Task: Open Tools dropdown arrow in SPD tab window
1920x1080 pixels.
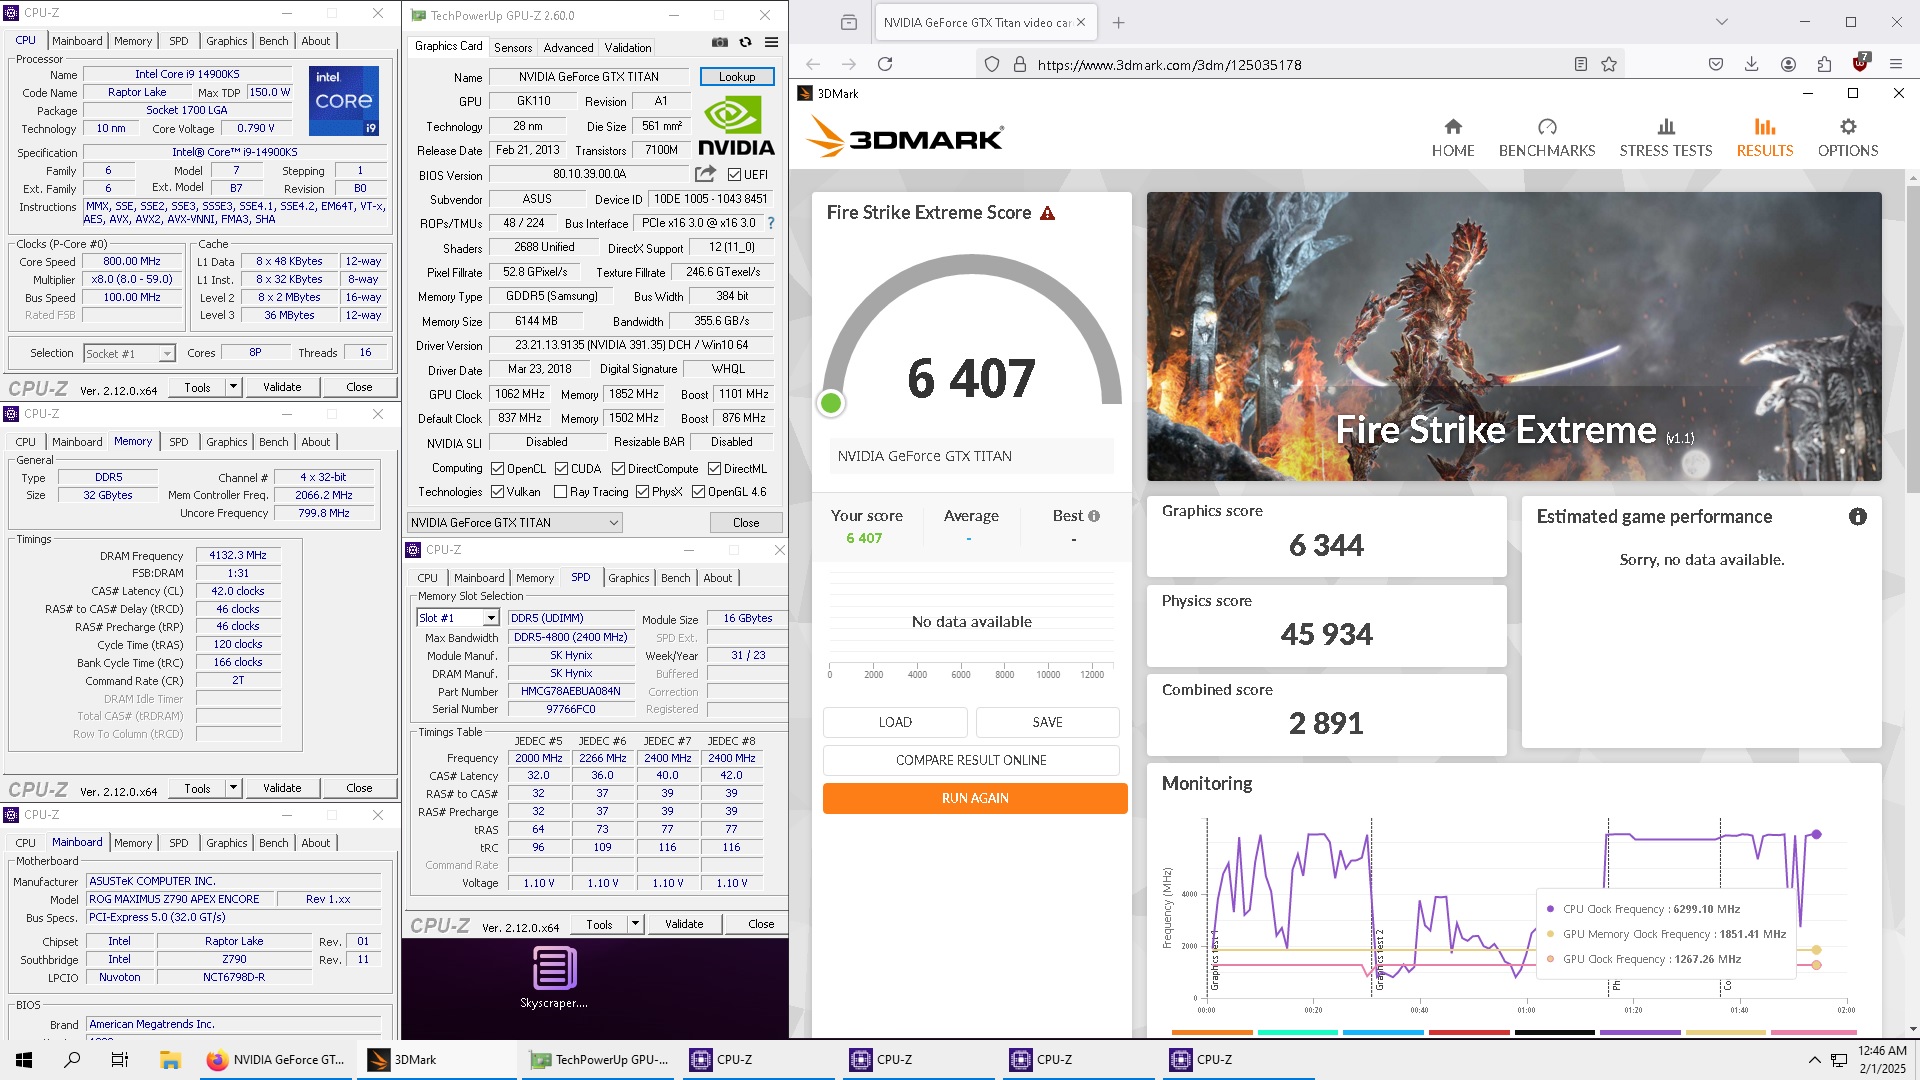Action: (635, 924)
